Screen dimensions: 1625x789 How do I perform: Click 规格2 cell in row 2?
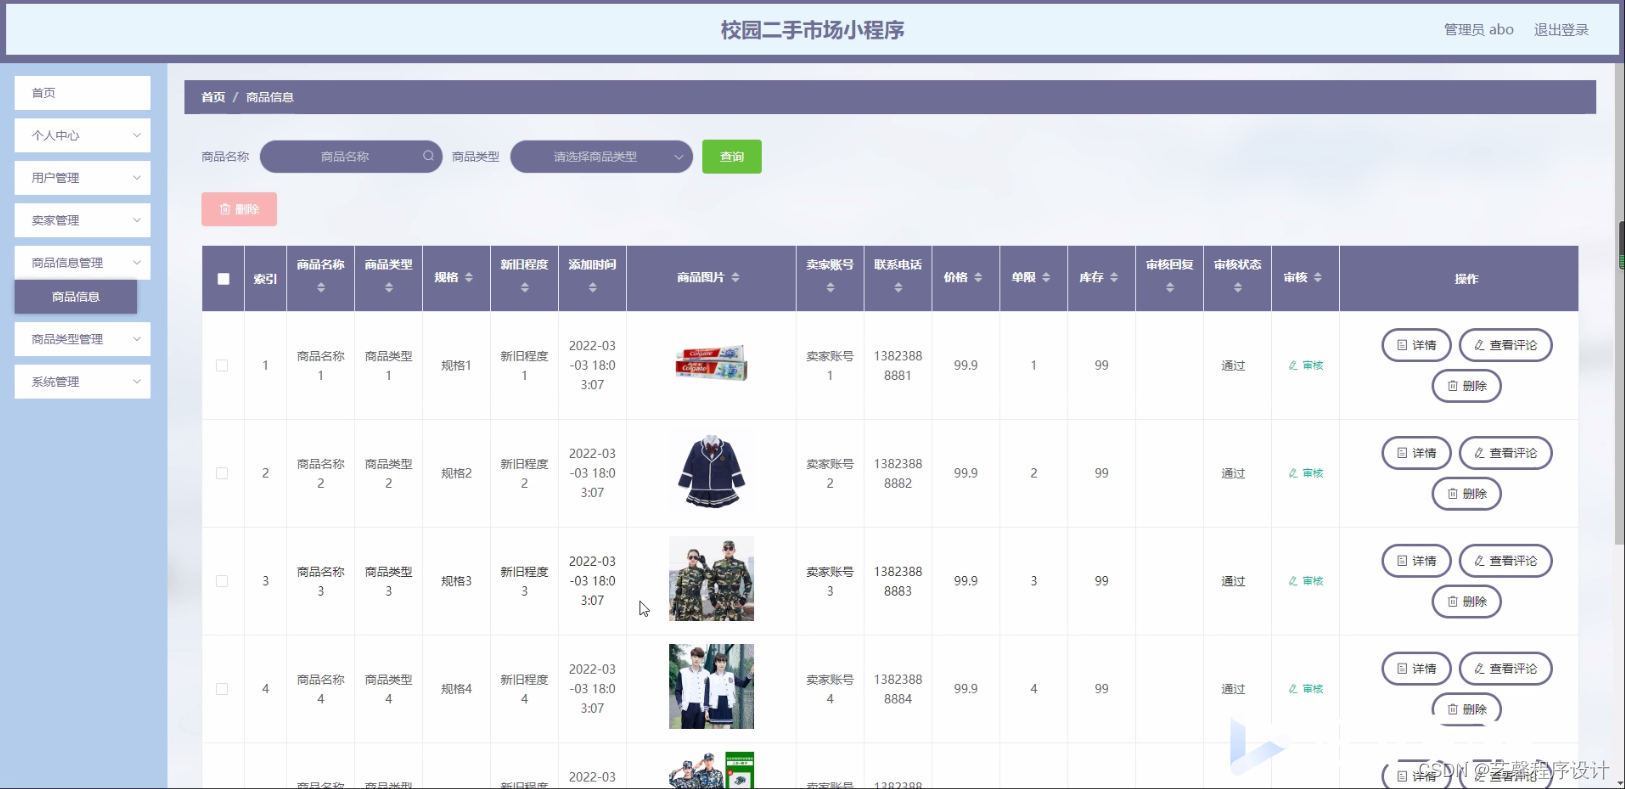coord(456,474)
